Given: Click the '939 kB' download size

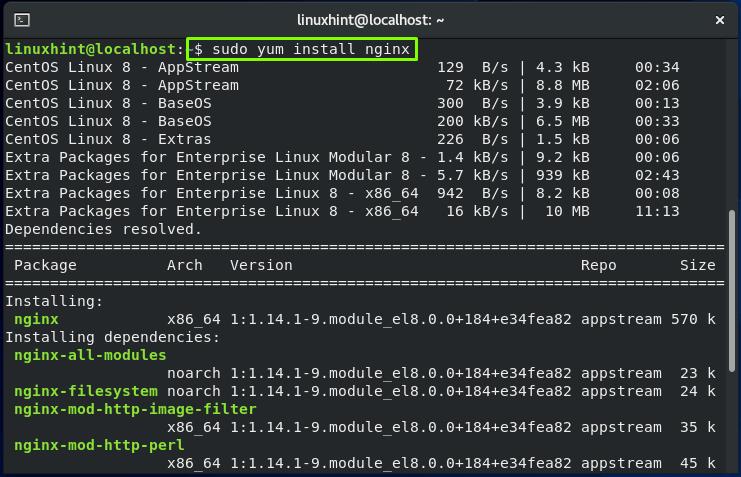Looking at the screenshot, I should pos(563,175).
